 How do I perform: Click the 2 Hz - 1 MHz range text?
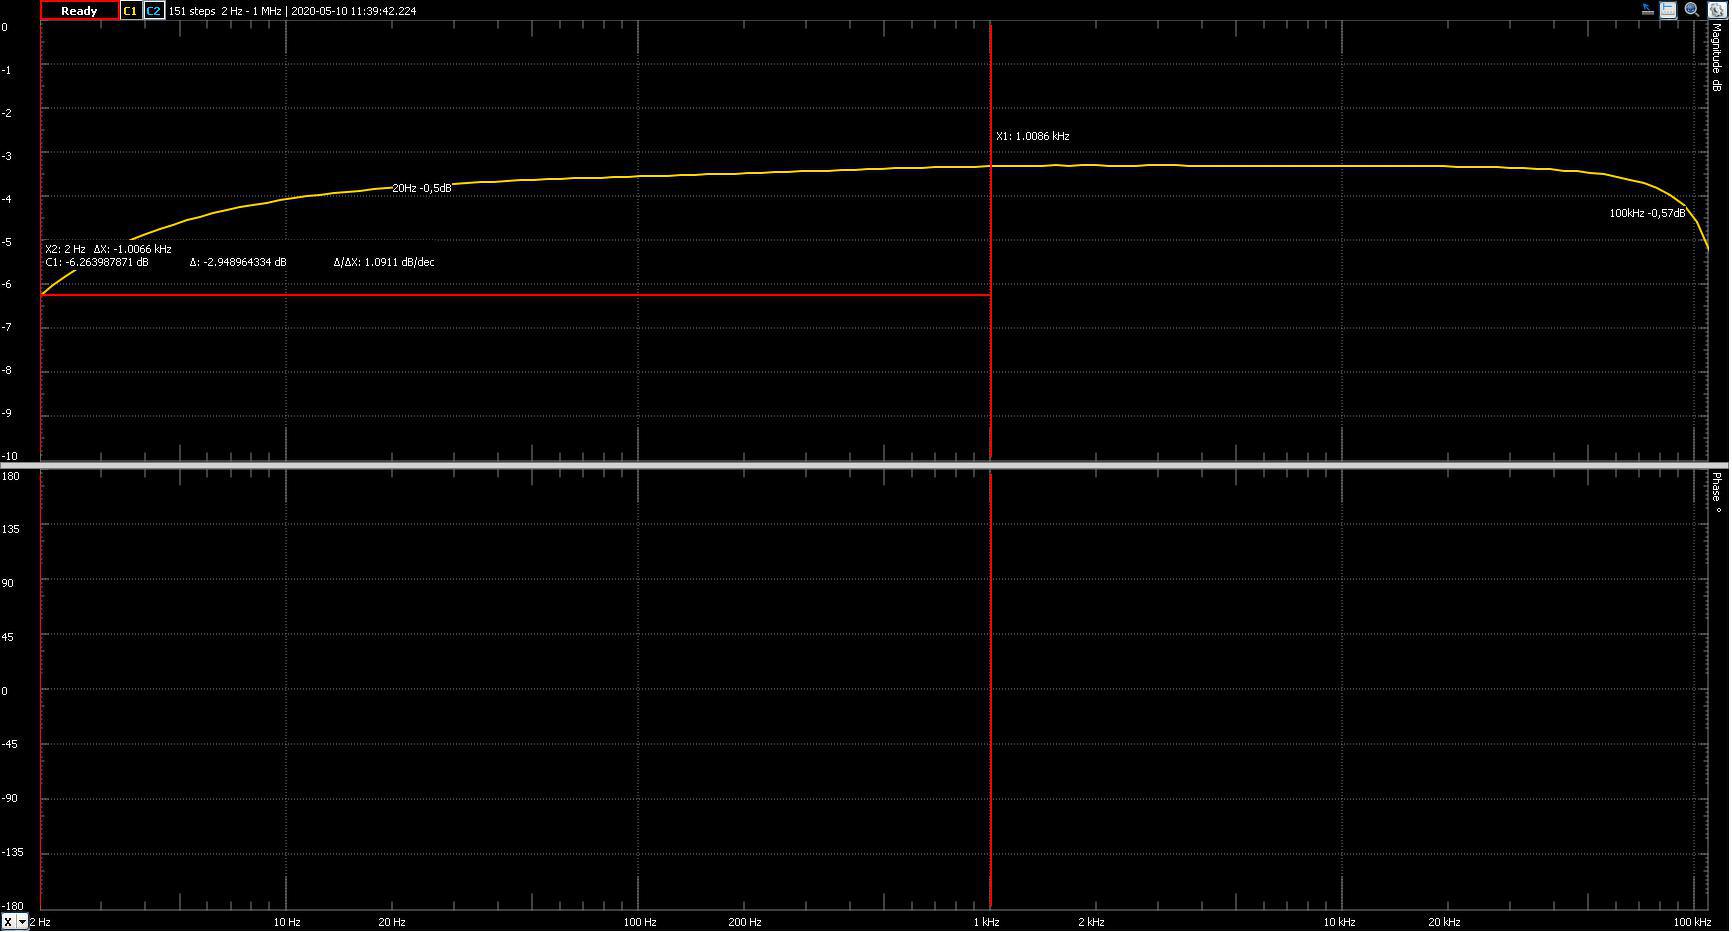click(x=251, y=11)
